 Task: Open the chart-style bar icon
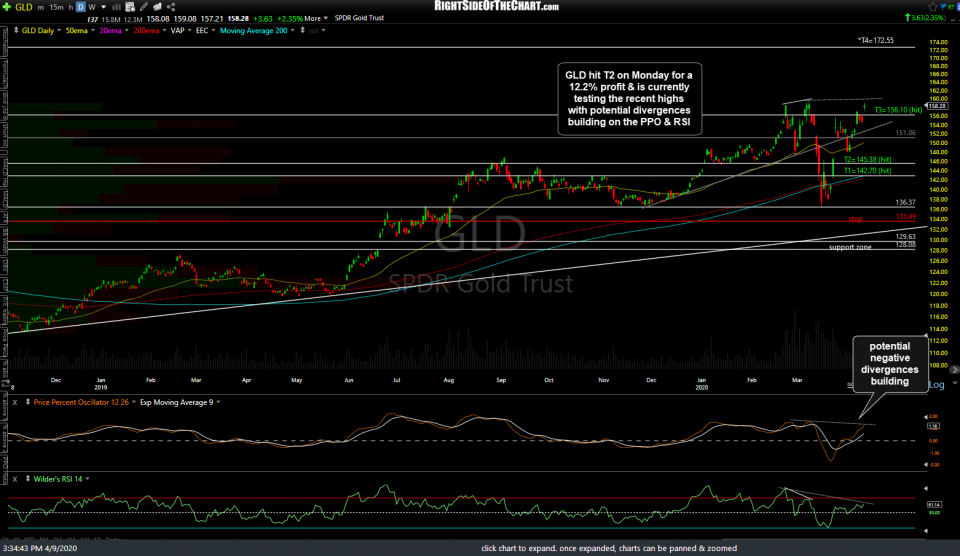[116, 7]
